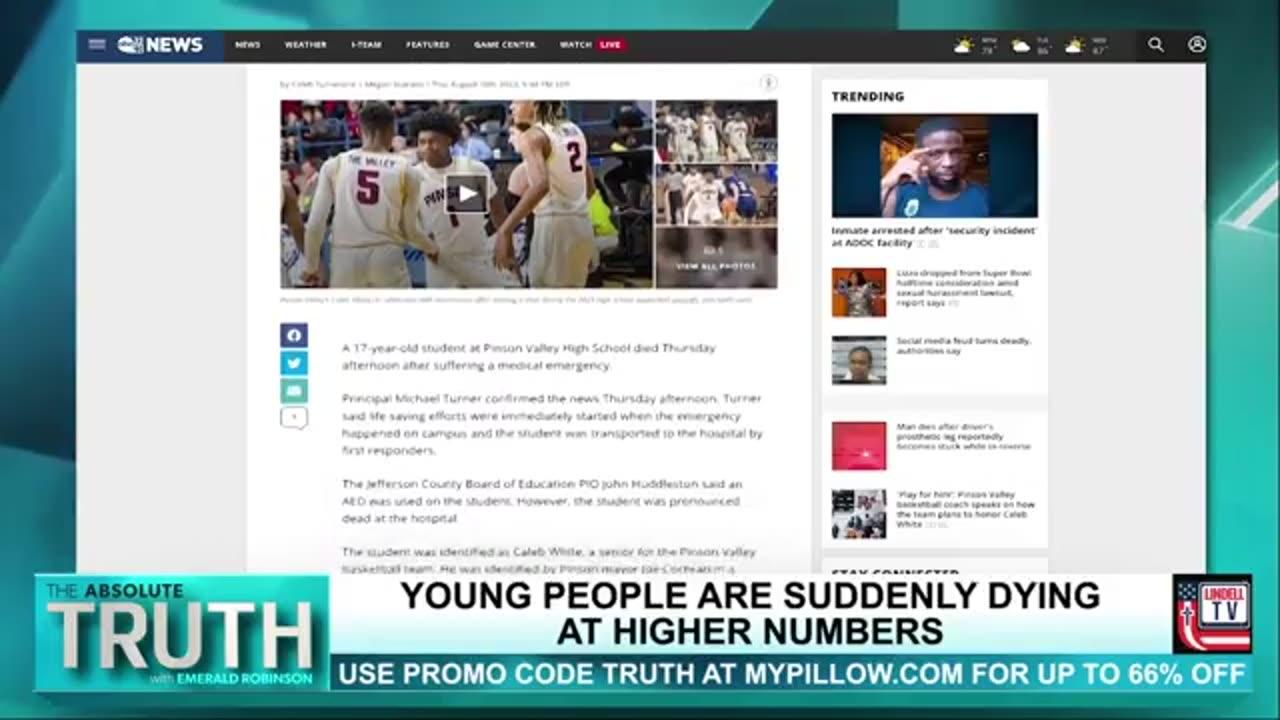
Task: Click 'The Absolute Truth' show logo
Action: click(182, 633)
